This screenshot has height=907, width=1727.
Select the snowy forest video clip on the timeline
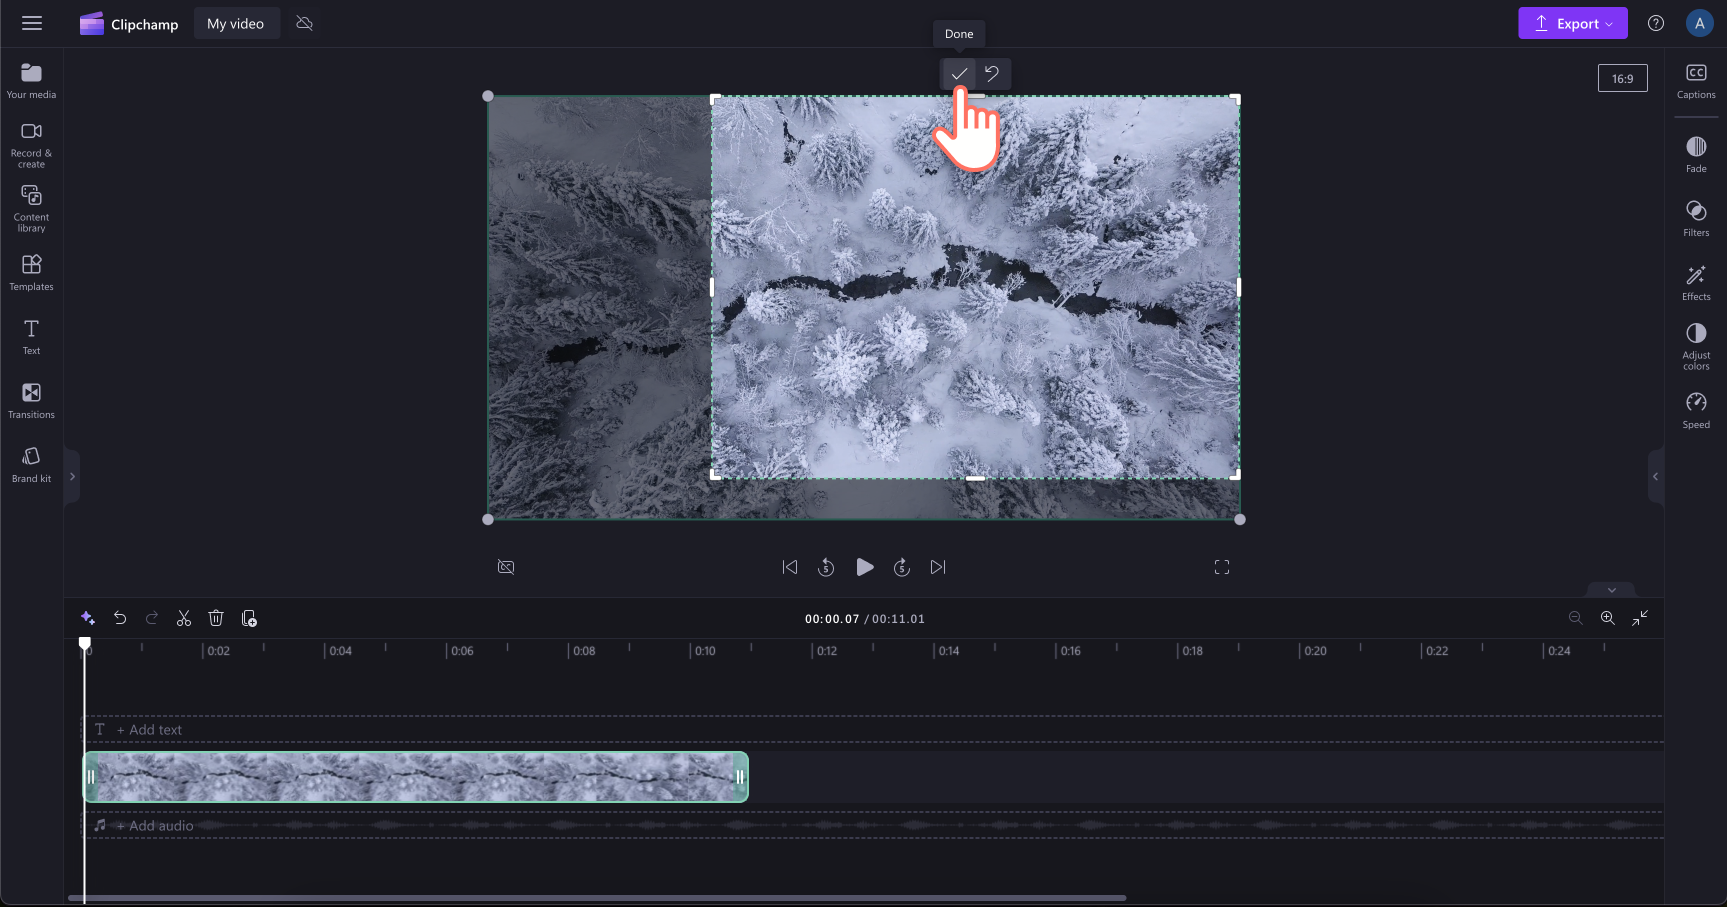pyautogui.click(x=415, y=777)
